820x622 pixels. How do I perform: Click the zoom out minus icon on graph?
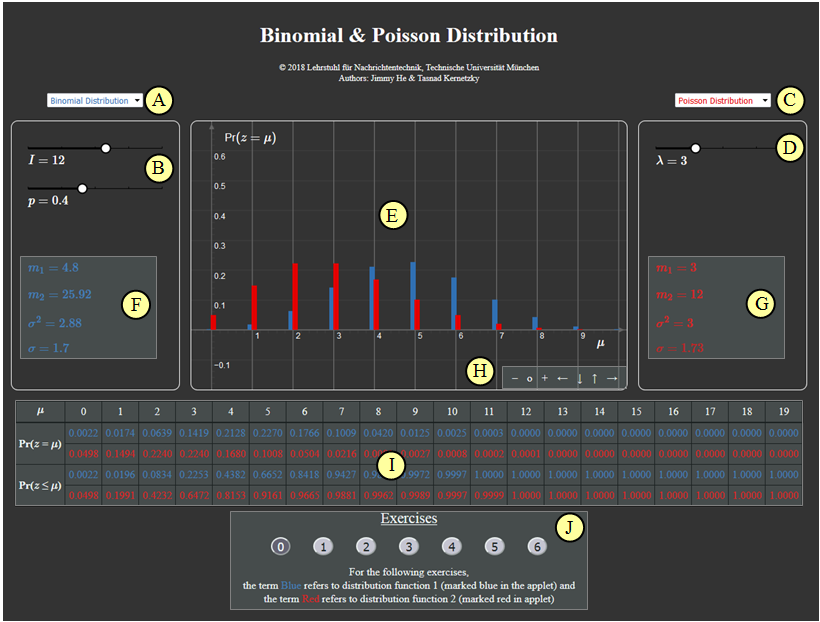[x=514, y=378]
